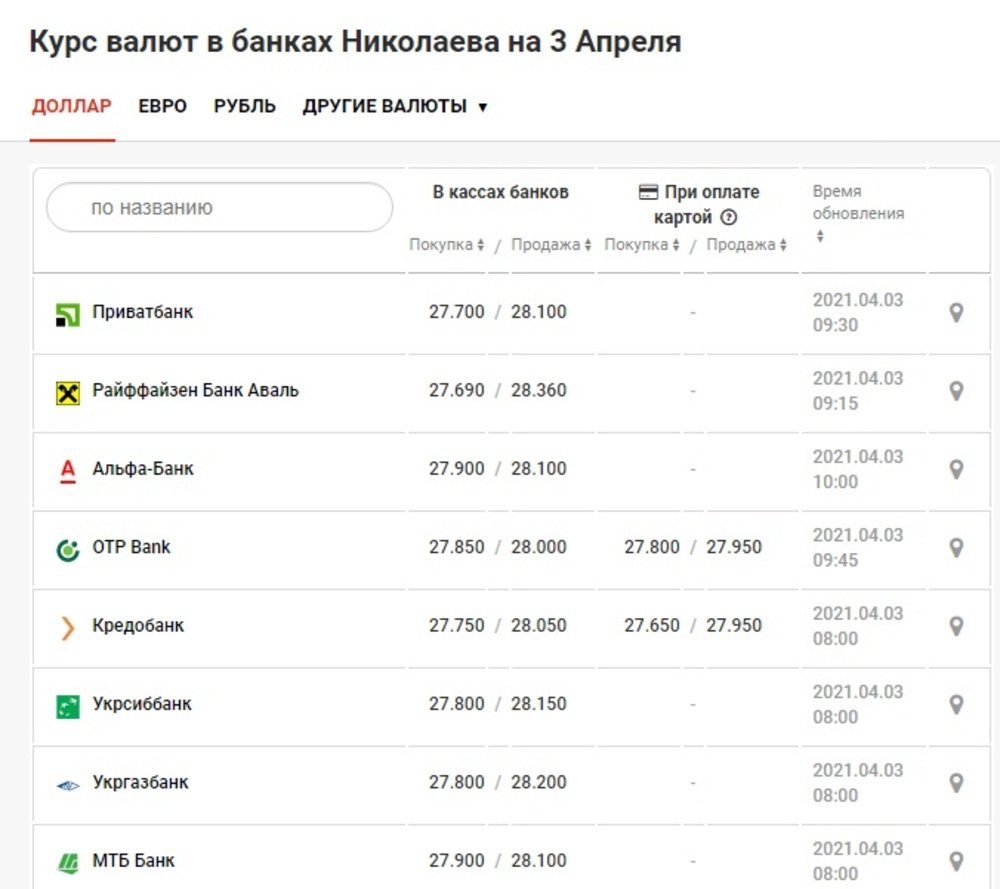The width and height of the screenshot is (1000, 889).
Task: Open map pin for Кредобанк row
Action: 956,626
